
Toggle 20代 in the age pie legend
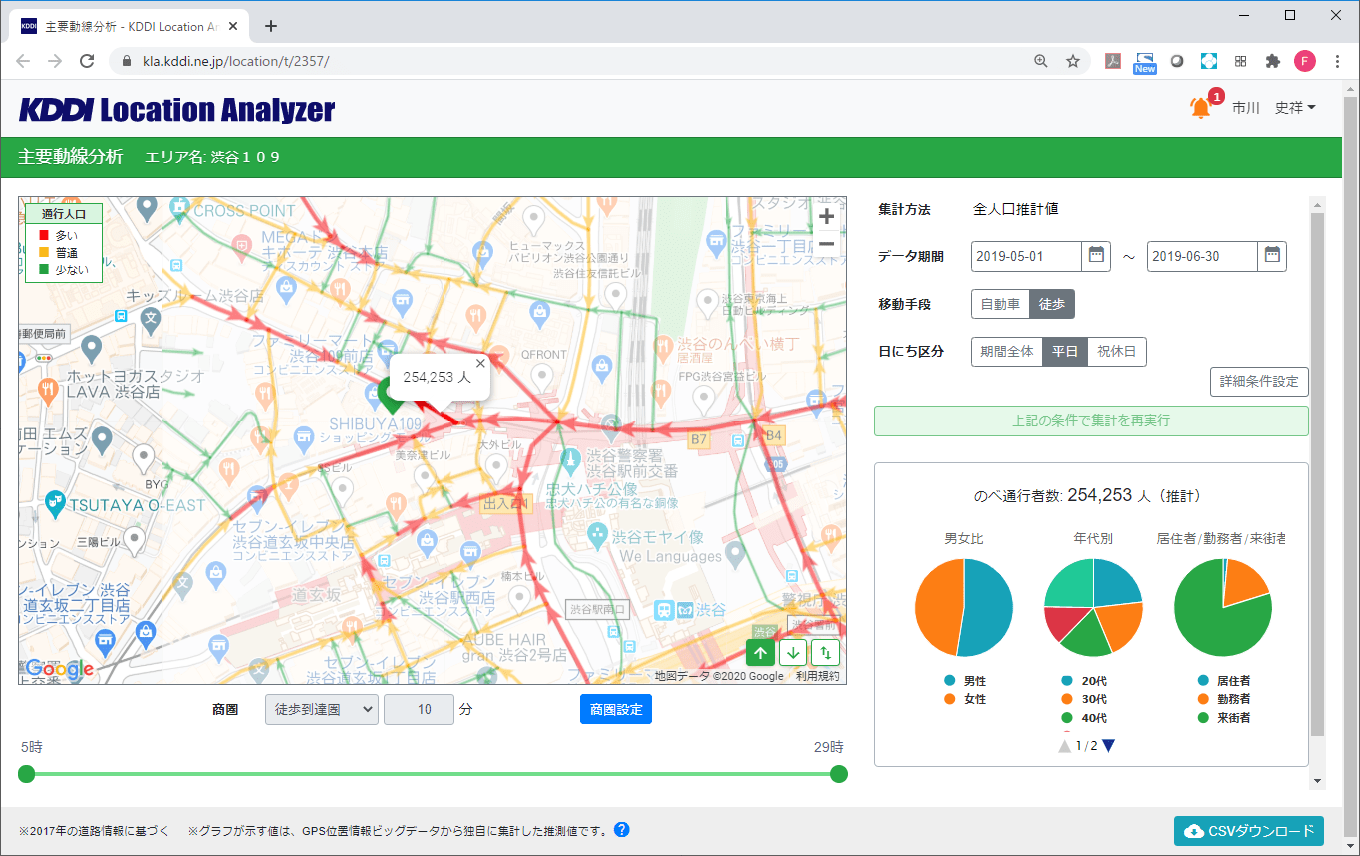(1084, 681)
